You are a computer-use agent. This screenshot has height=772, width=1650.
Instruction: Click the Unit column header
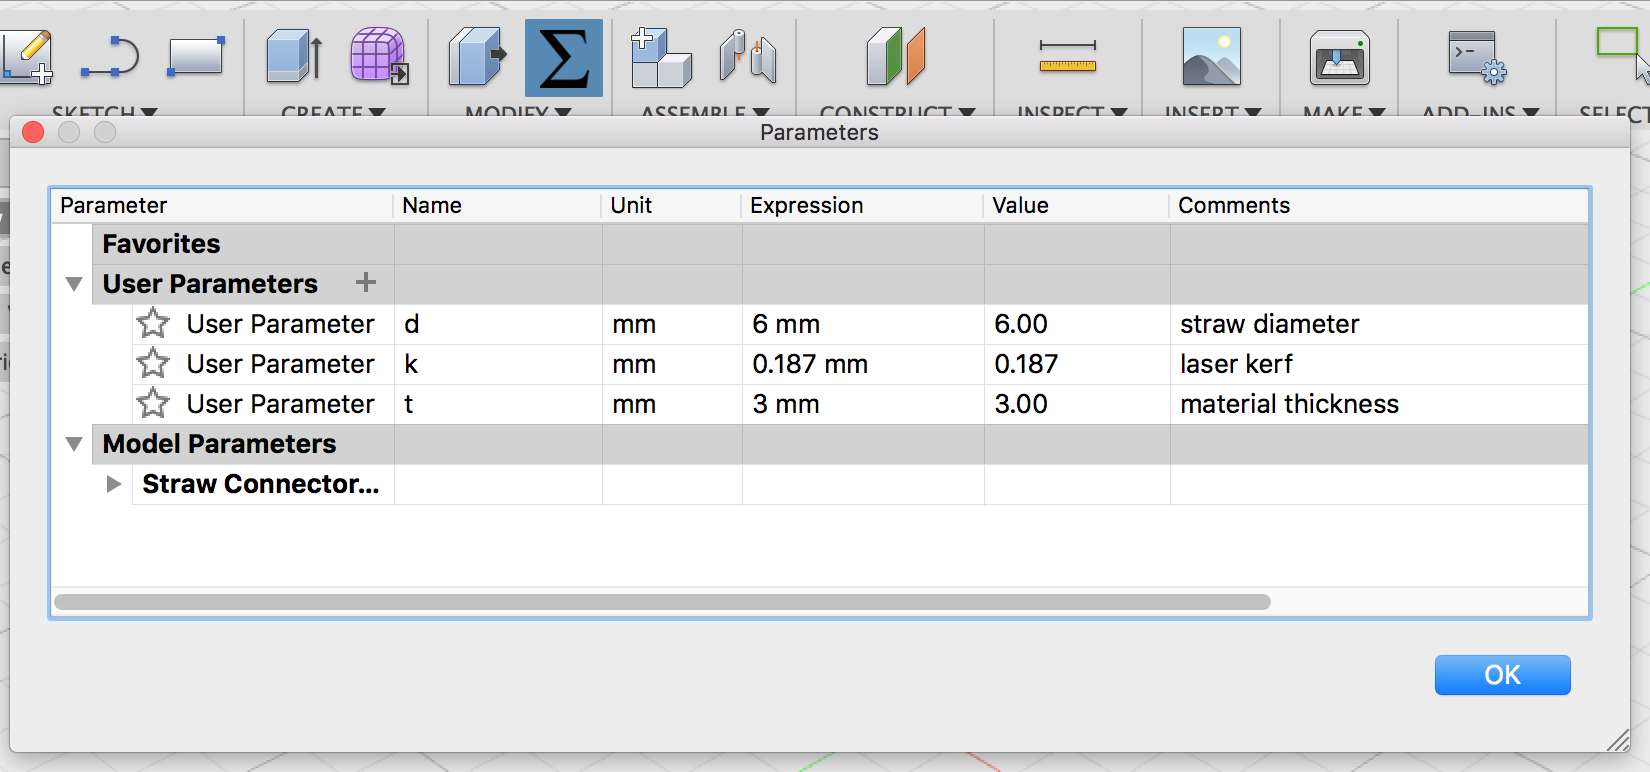point(671,205)
